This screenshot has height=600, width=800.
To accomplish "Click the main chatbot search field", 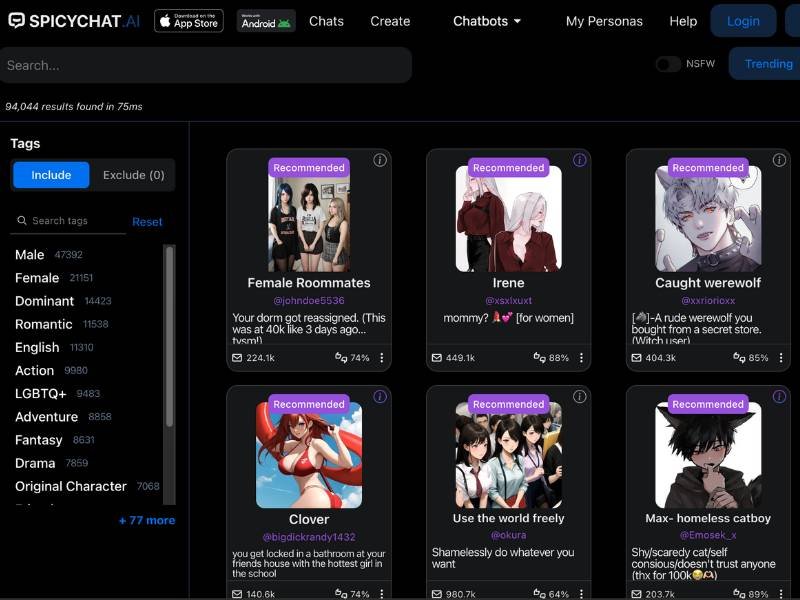I will click(205, 65).
